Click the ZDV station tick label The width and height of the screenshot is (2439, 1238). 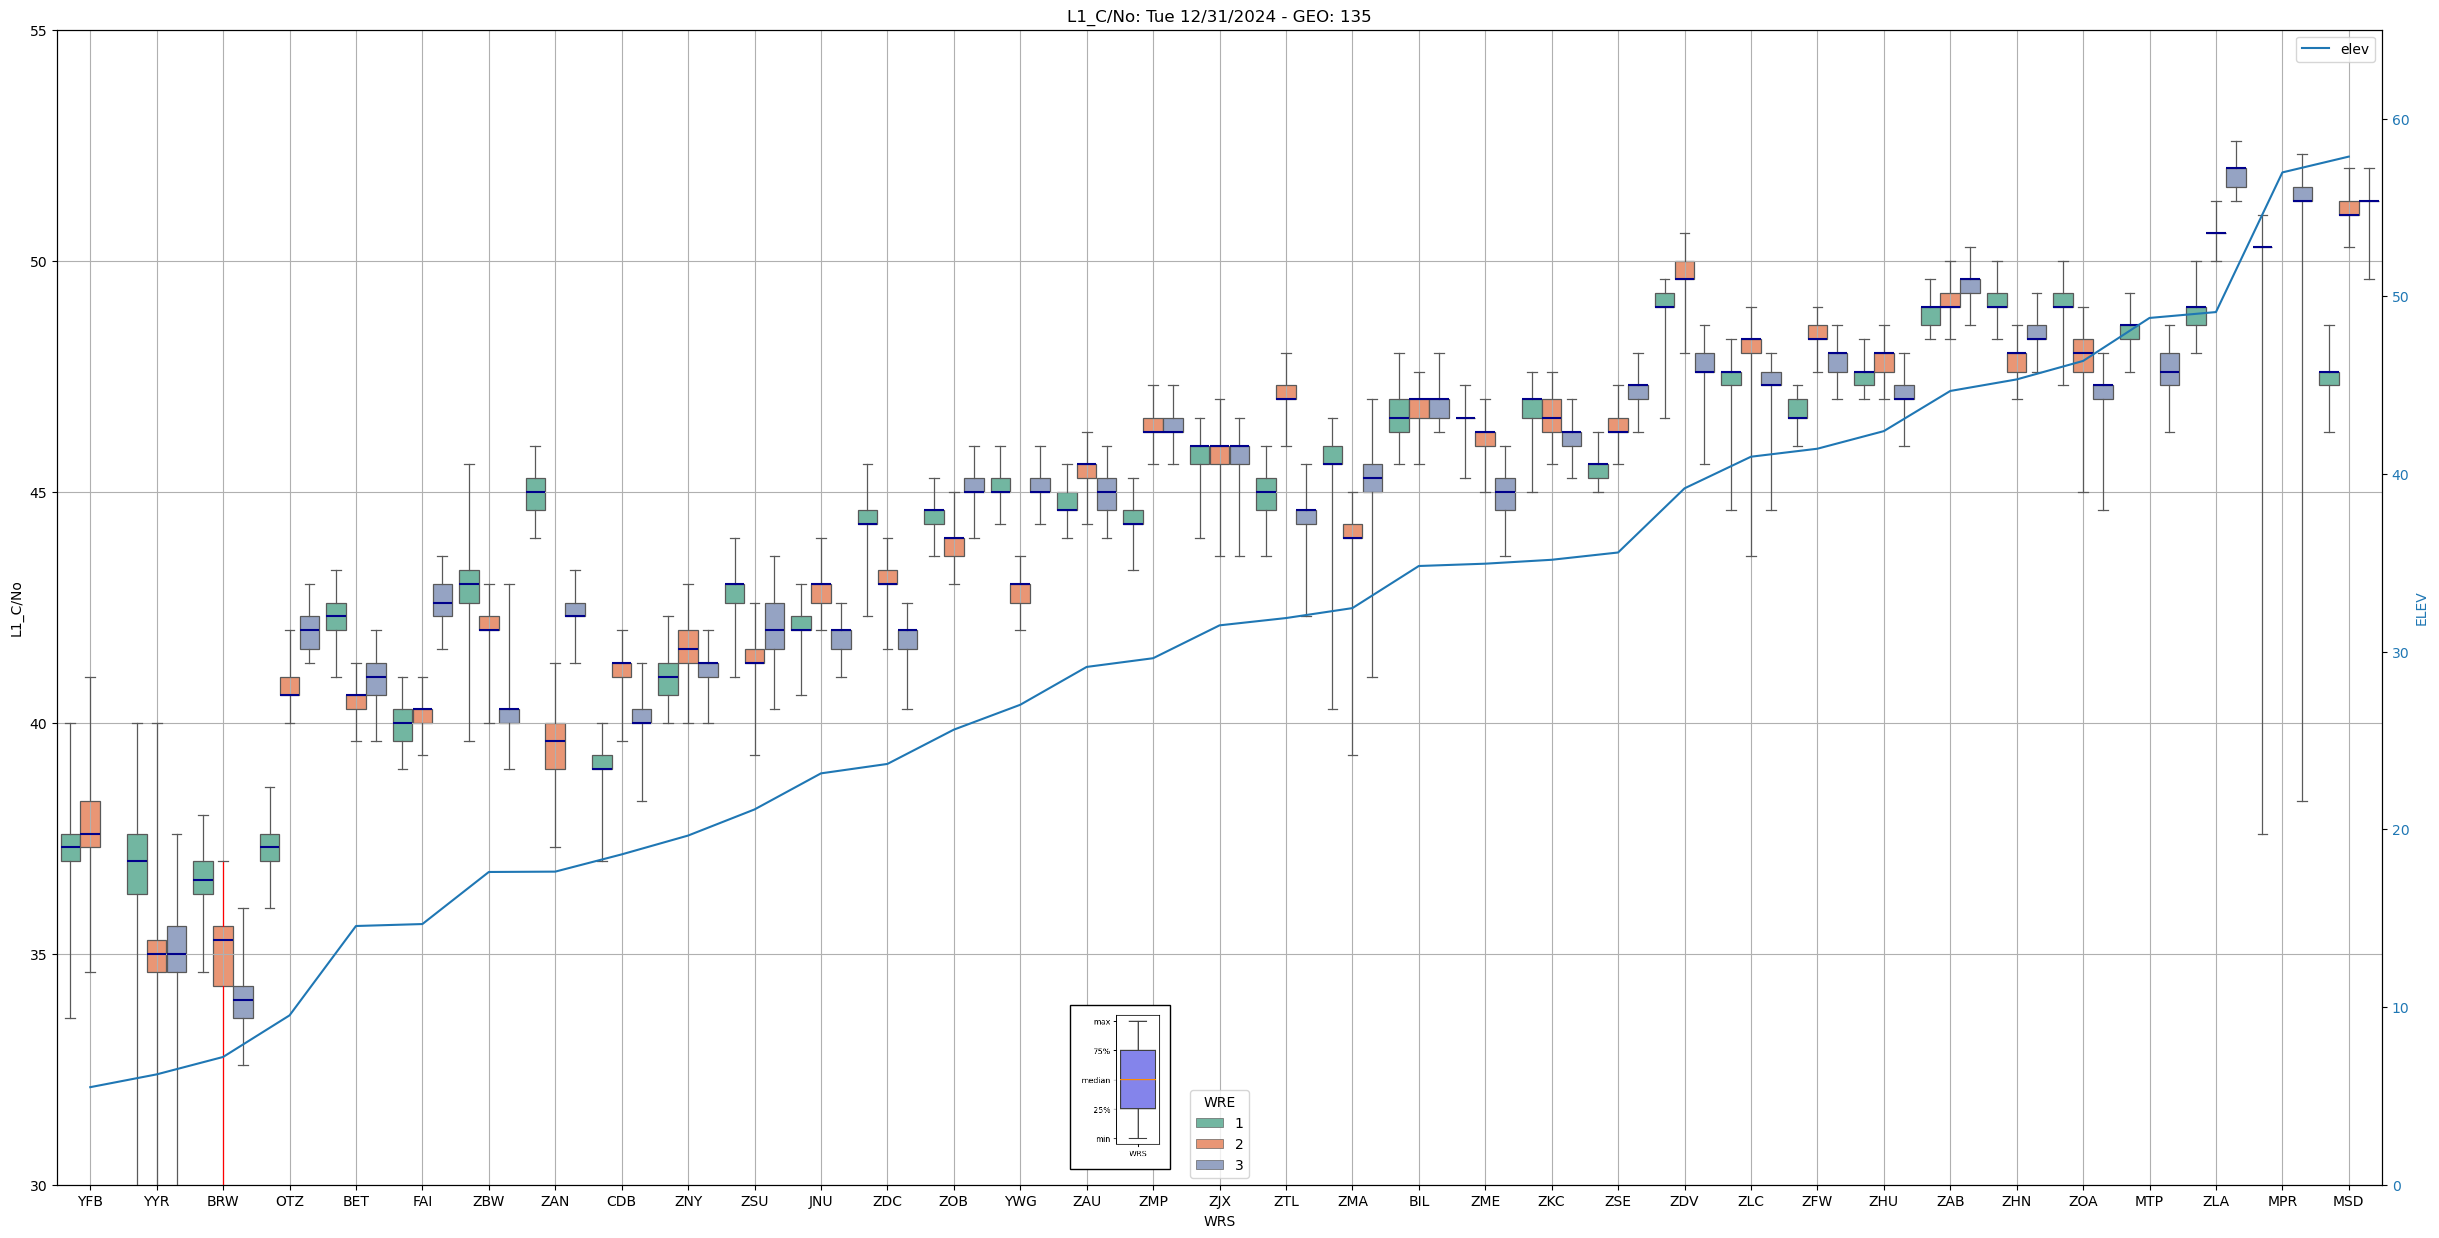pyautogui.click(x=1684, y=1201)
